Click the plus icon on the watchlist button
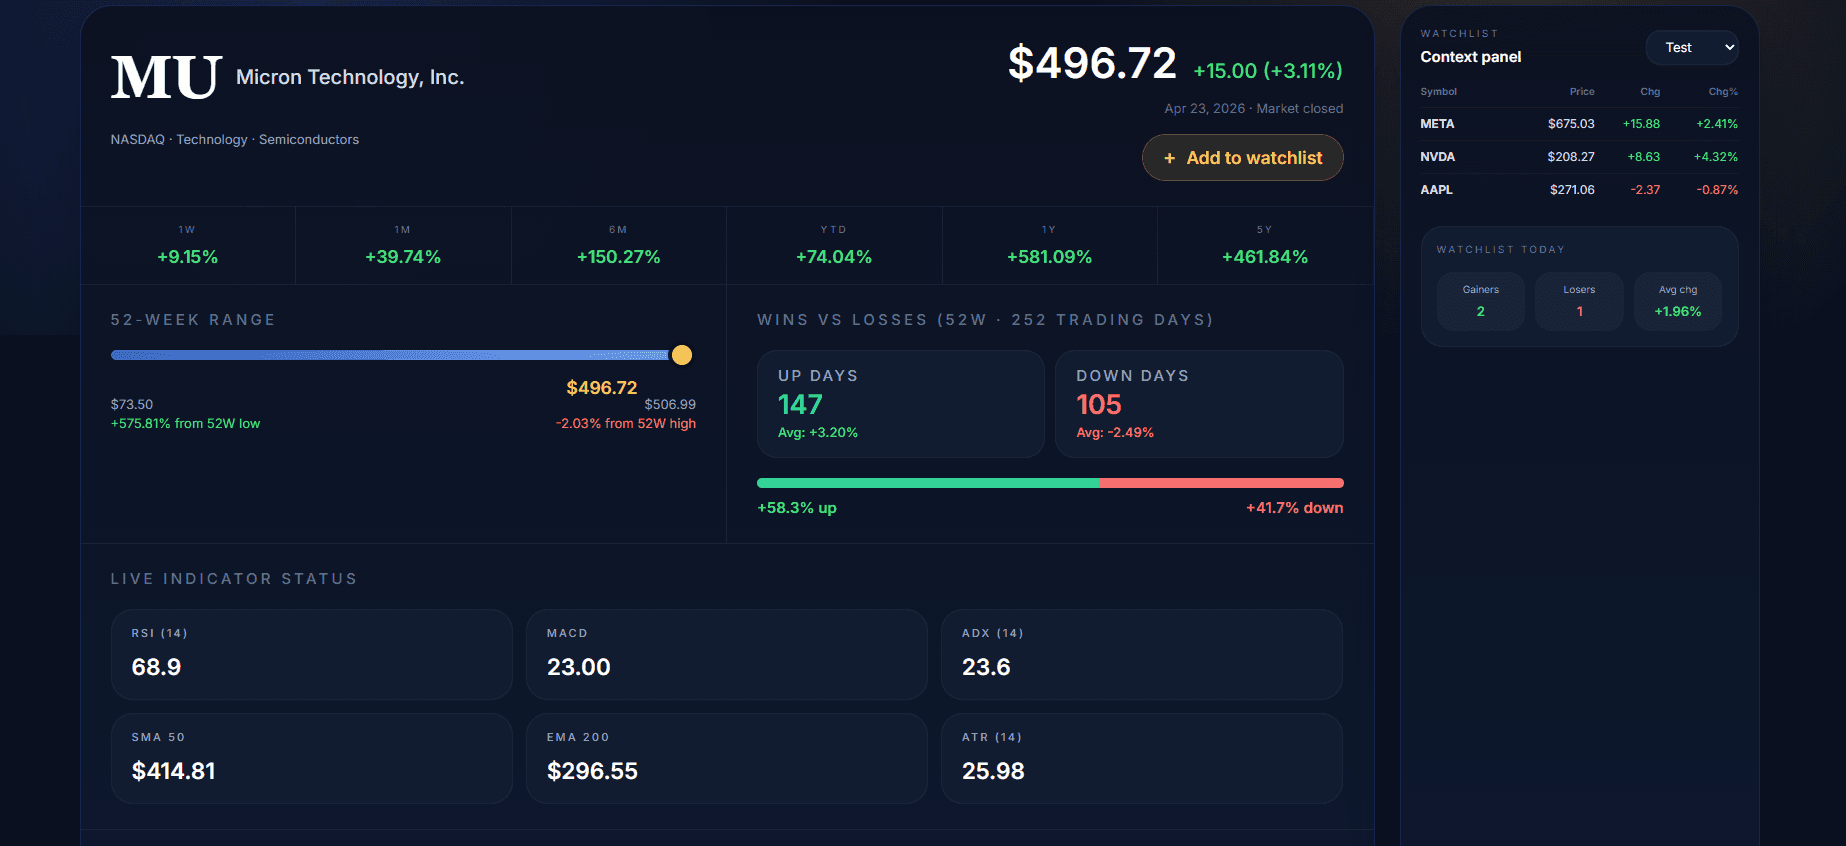Viewport: 1846px width, 846px height. click(1169, 158)
